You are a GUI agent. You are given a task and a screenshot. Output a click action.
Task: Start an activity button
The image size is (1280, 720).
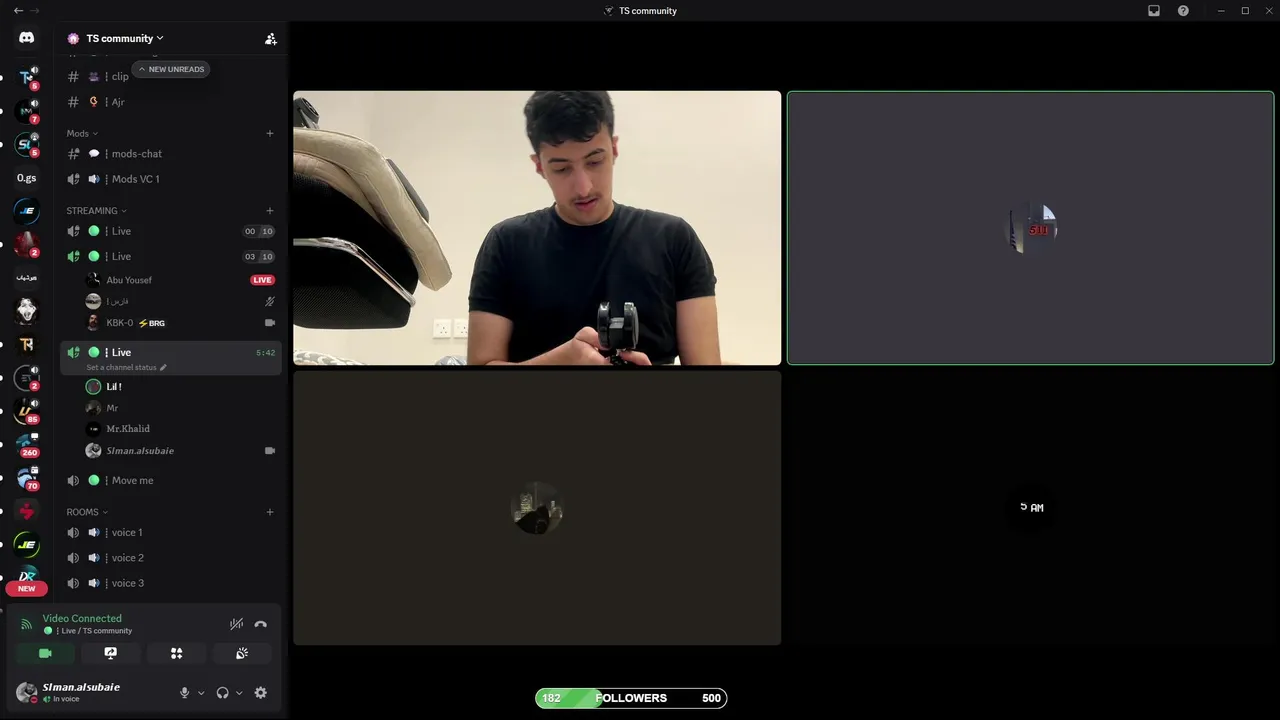[176, 653]
